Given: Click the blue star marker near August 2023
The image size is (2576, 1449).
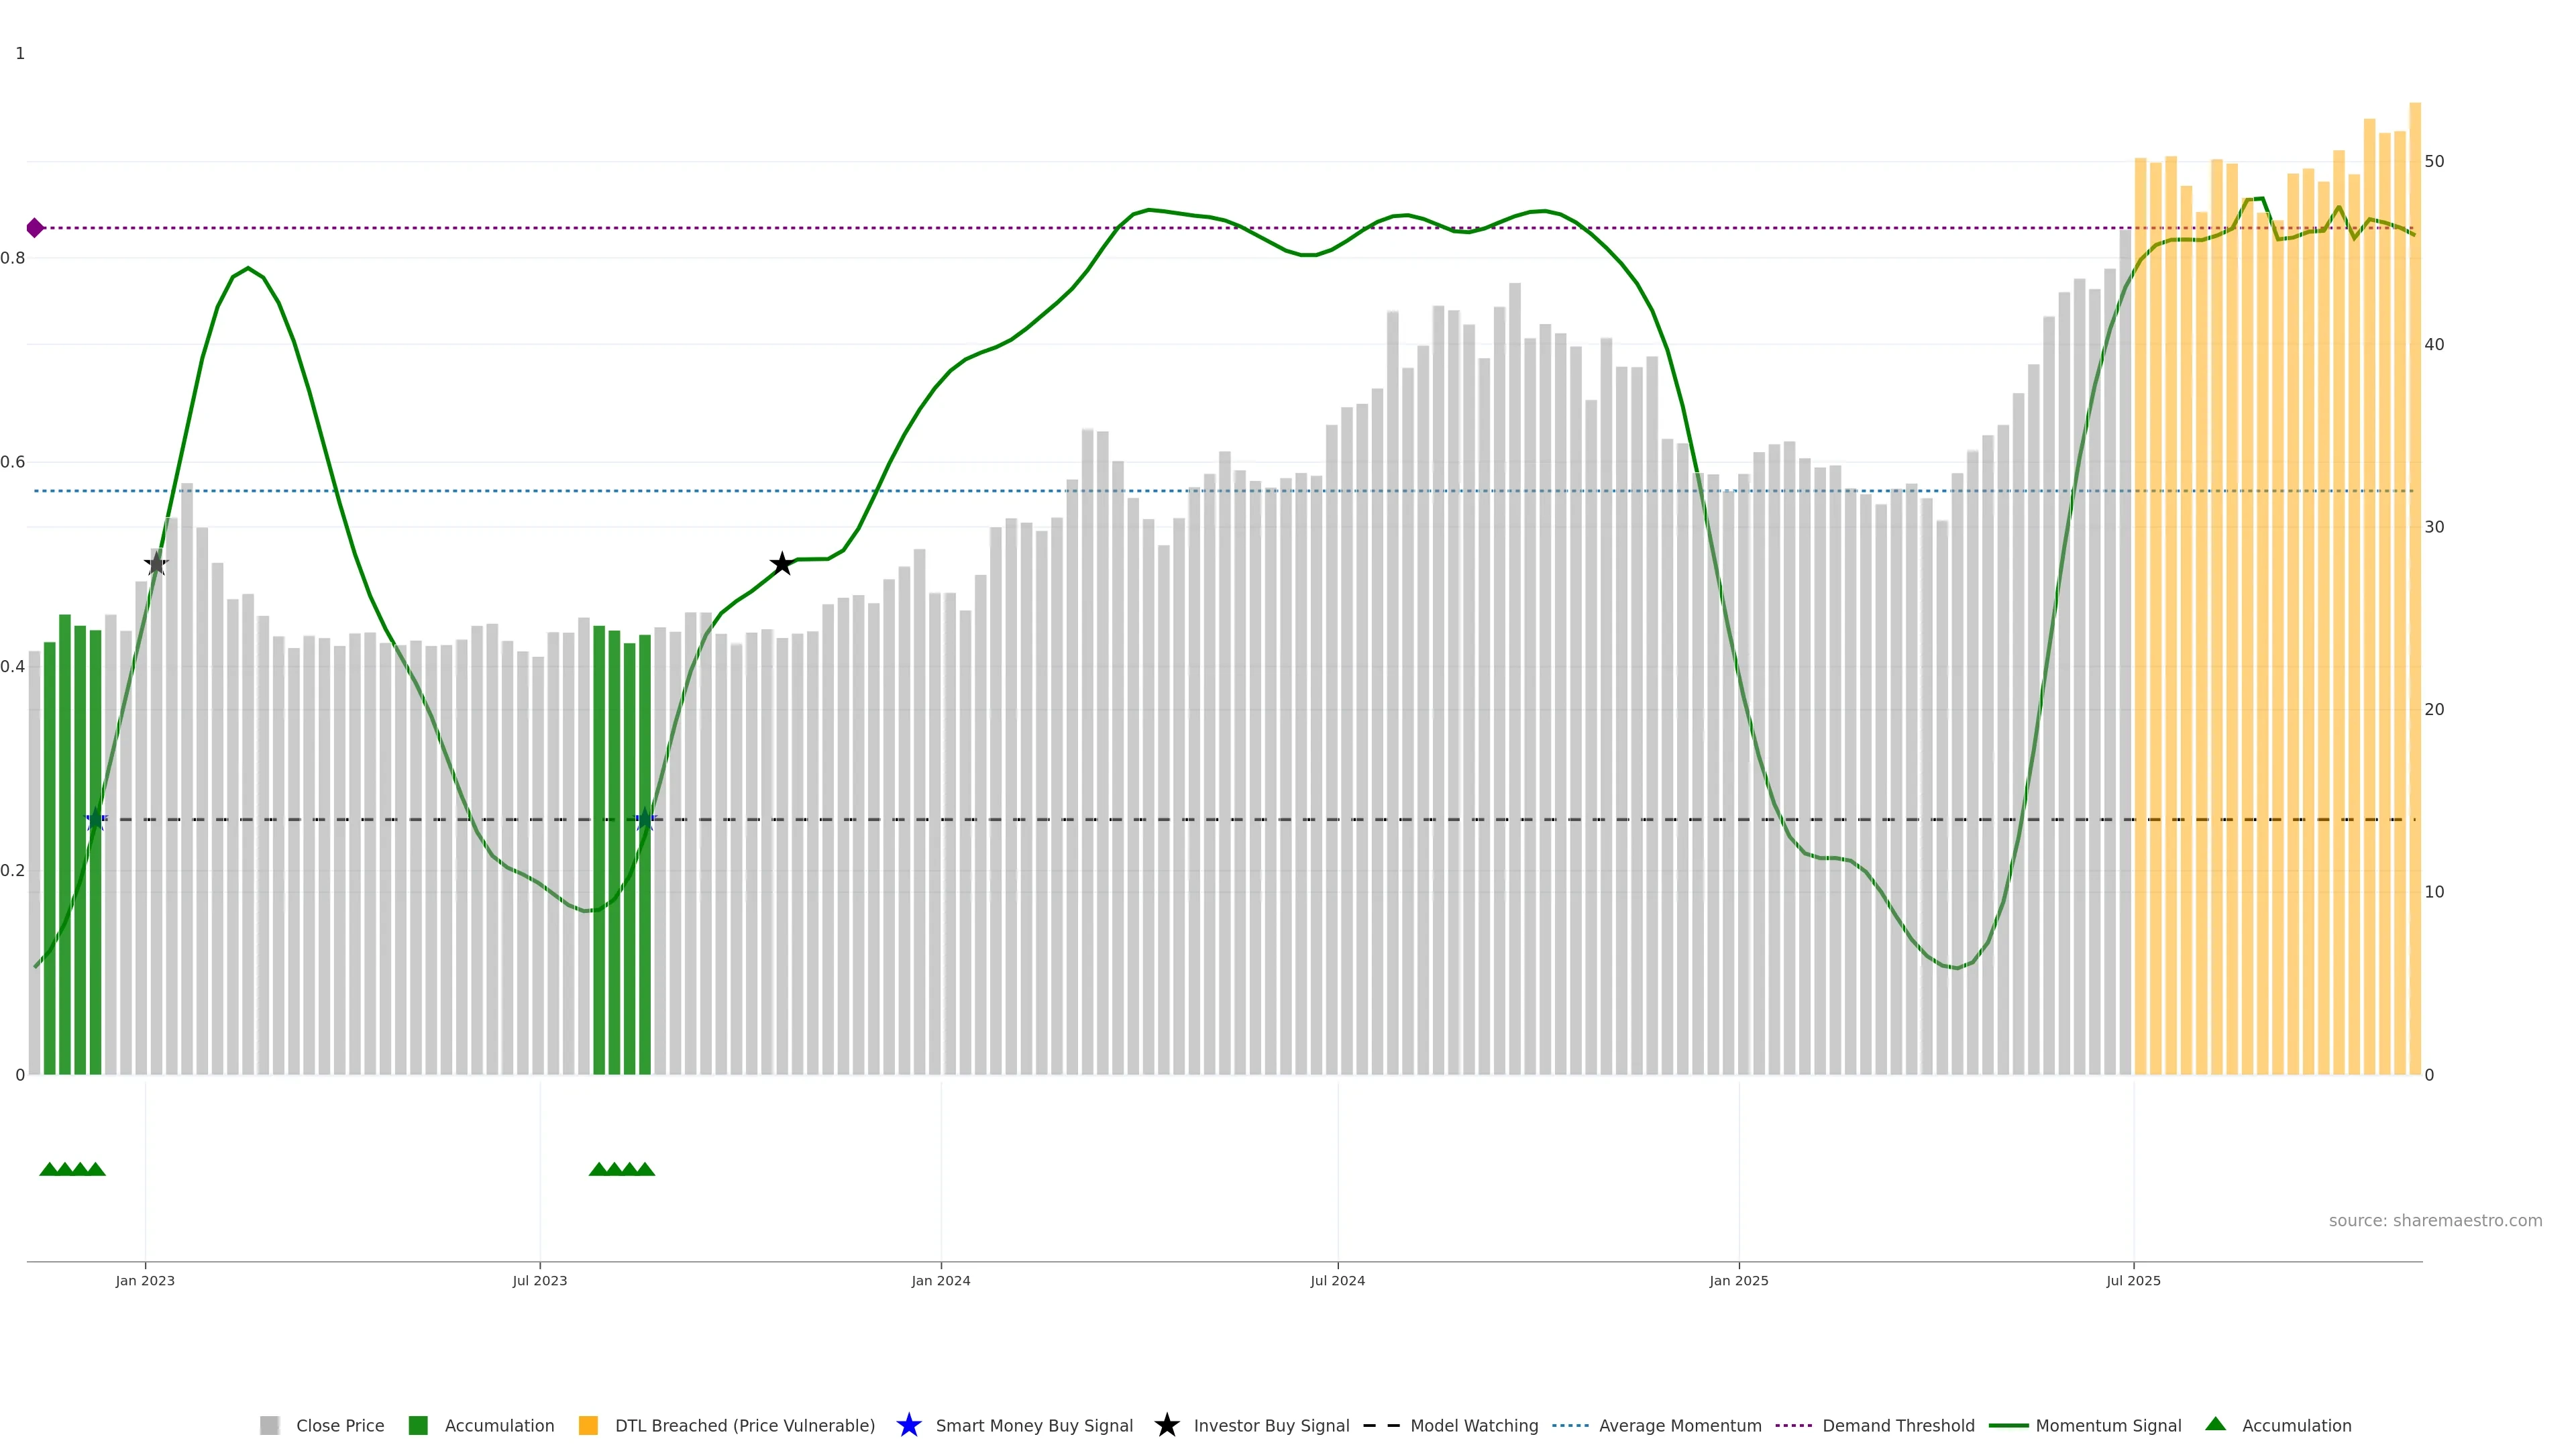Looking at the screenshot, I should (x=645, y=820).
